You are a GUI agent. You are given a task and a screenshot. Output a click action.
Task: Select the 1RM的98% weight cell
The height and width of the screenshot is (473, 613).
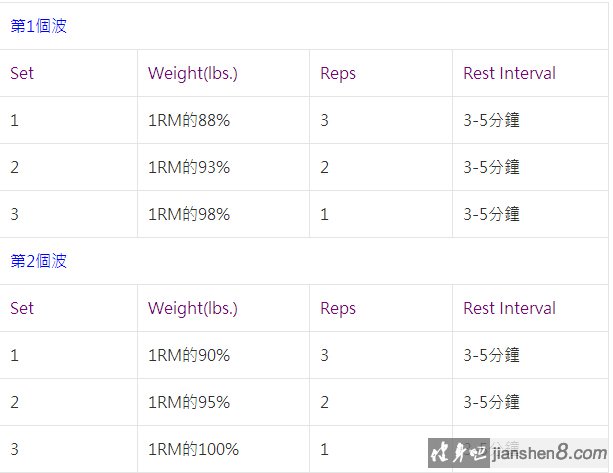pyautogui.click(x=223, y=214)
